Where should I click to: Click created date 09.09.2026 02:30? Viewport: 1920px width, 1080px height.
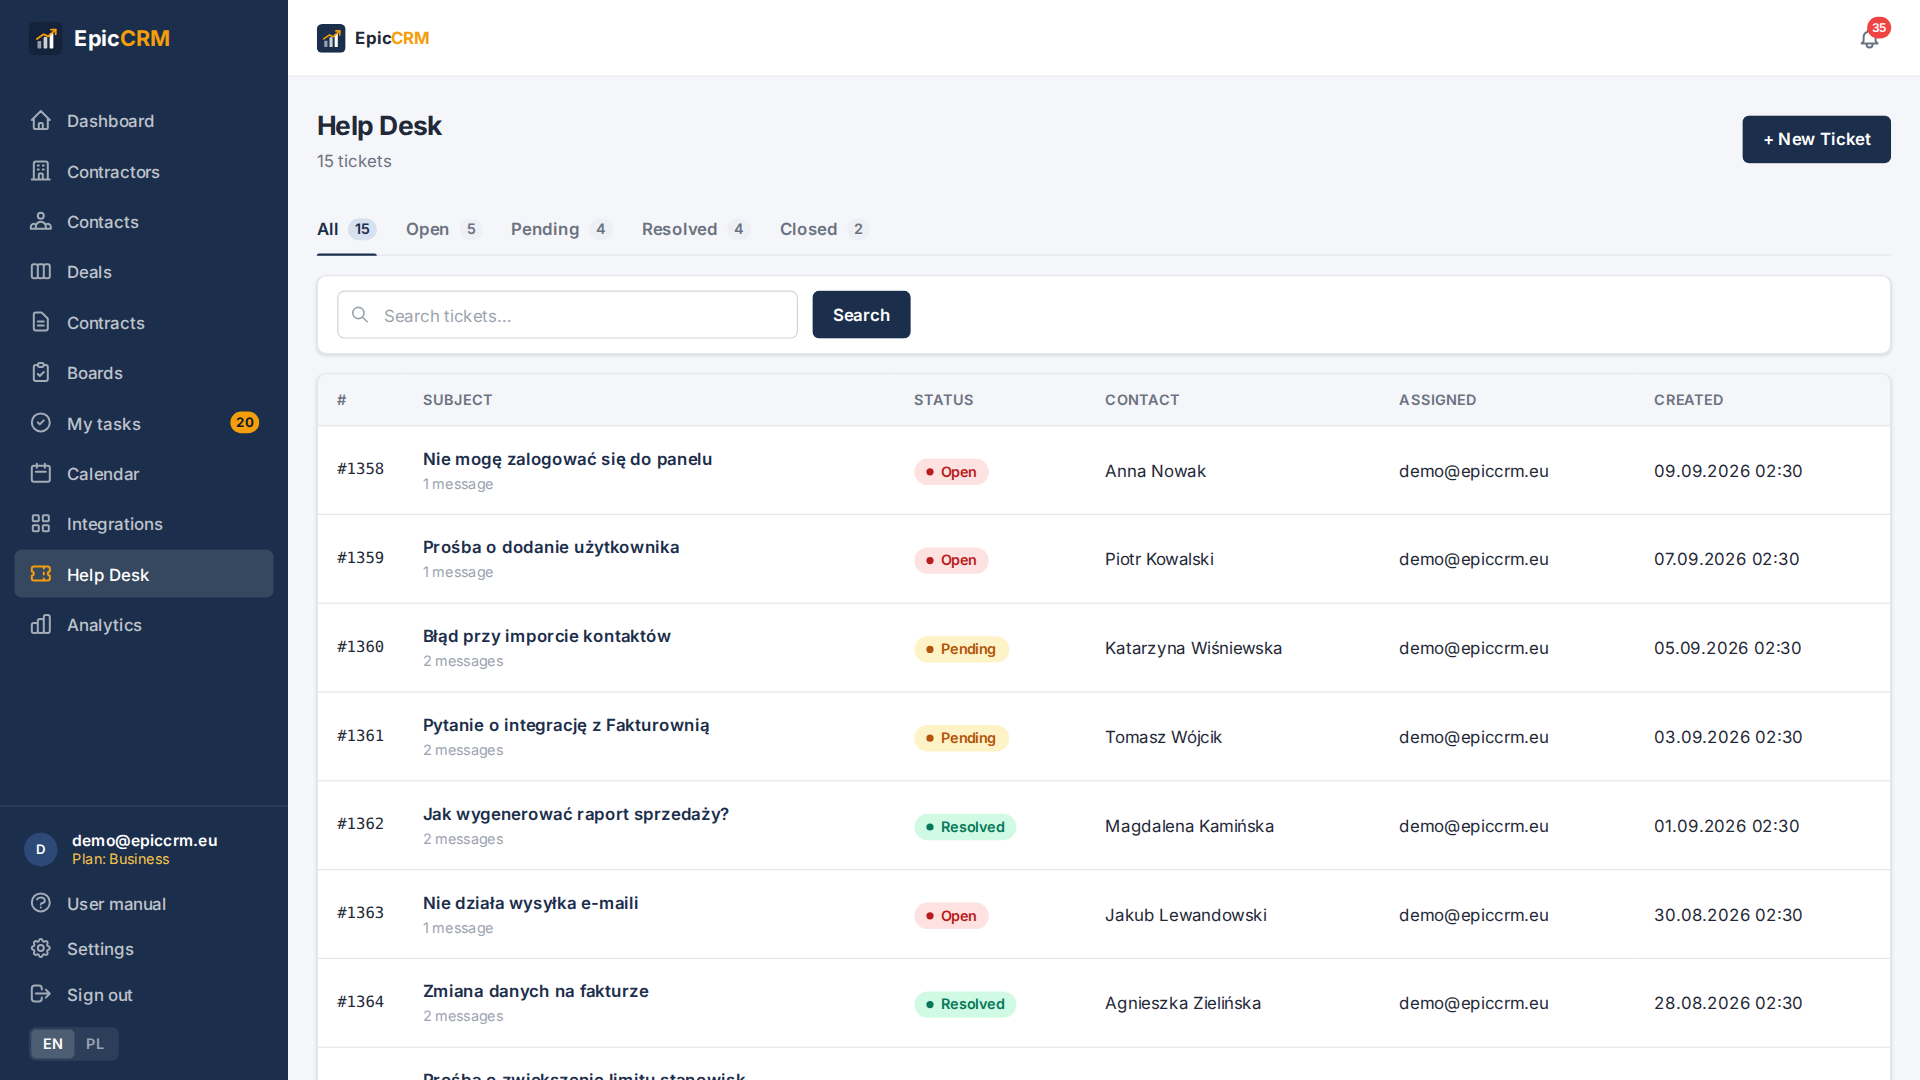[1728, 471]
